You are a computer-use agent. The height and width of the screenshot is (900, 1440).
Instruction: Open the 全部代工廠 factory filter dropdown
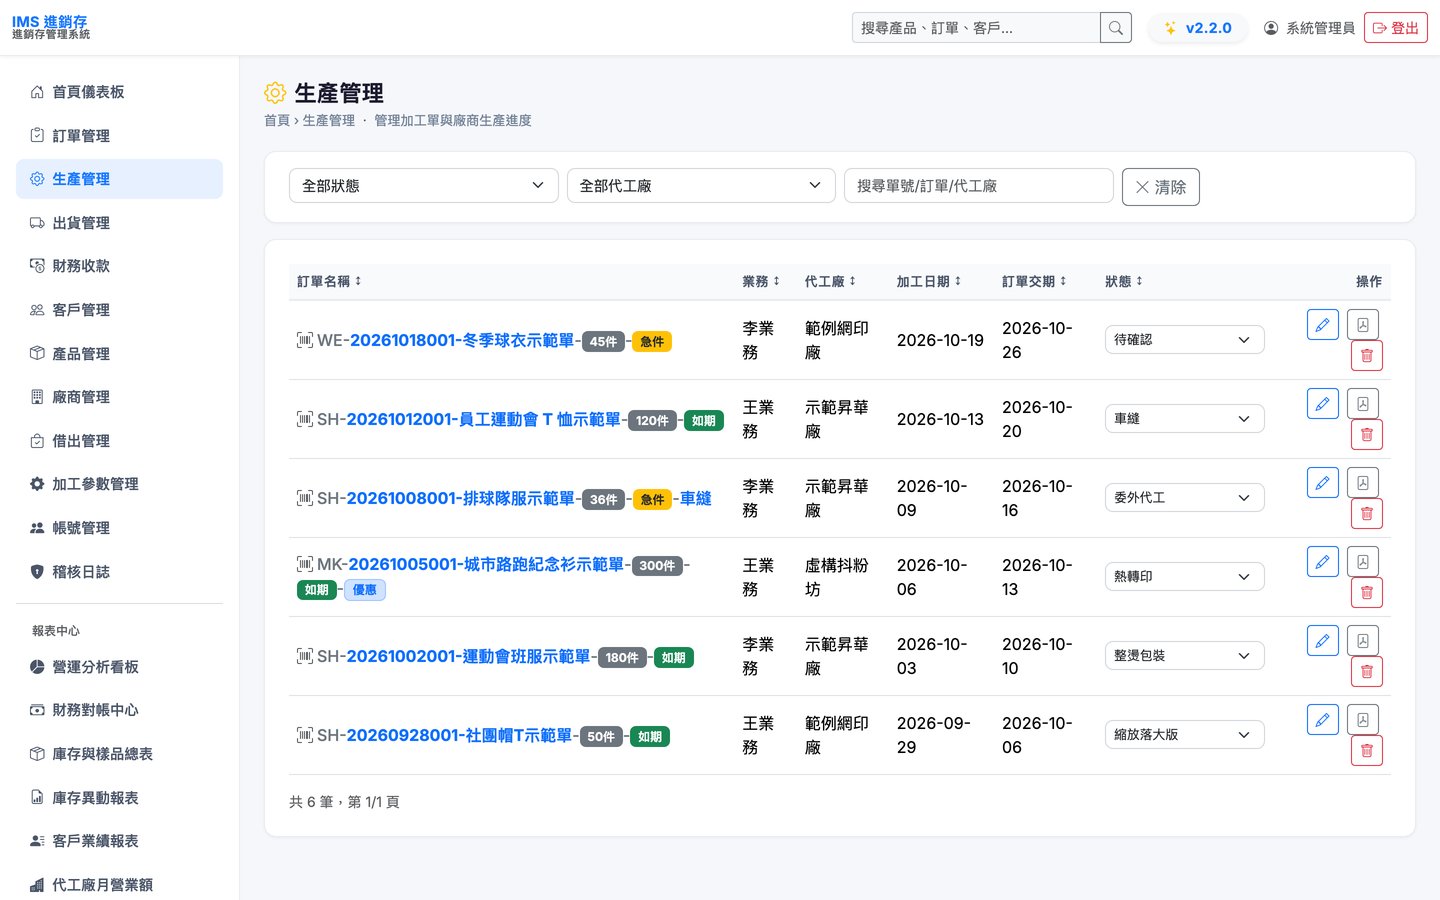point(701,186)
